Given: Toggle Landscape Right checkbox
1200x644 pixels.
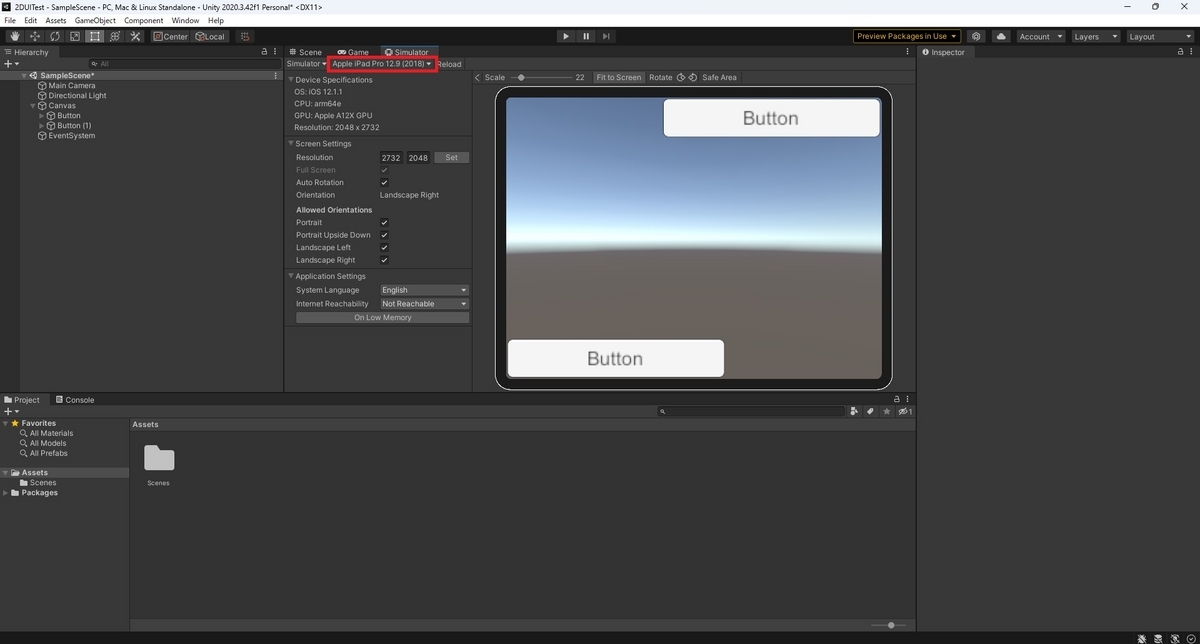Looking at the screenshot, I should click(384, 260).
